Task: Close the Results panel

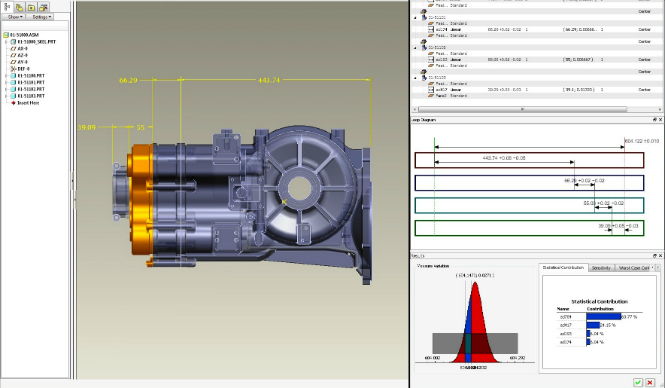Action: click(x=660, y=256)
